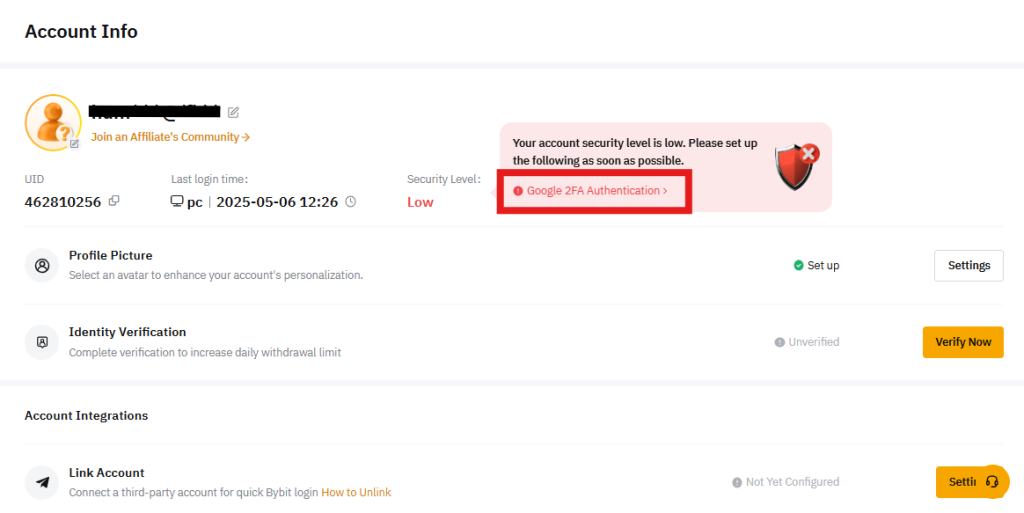
Task: Open Join an Affiliate's Community link
Action: (170, 137)
